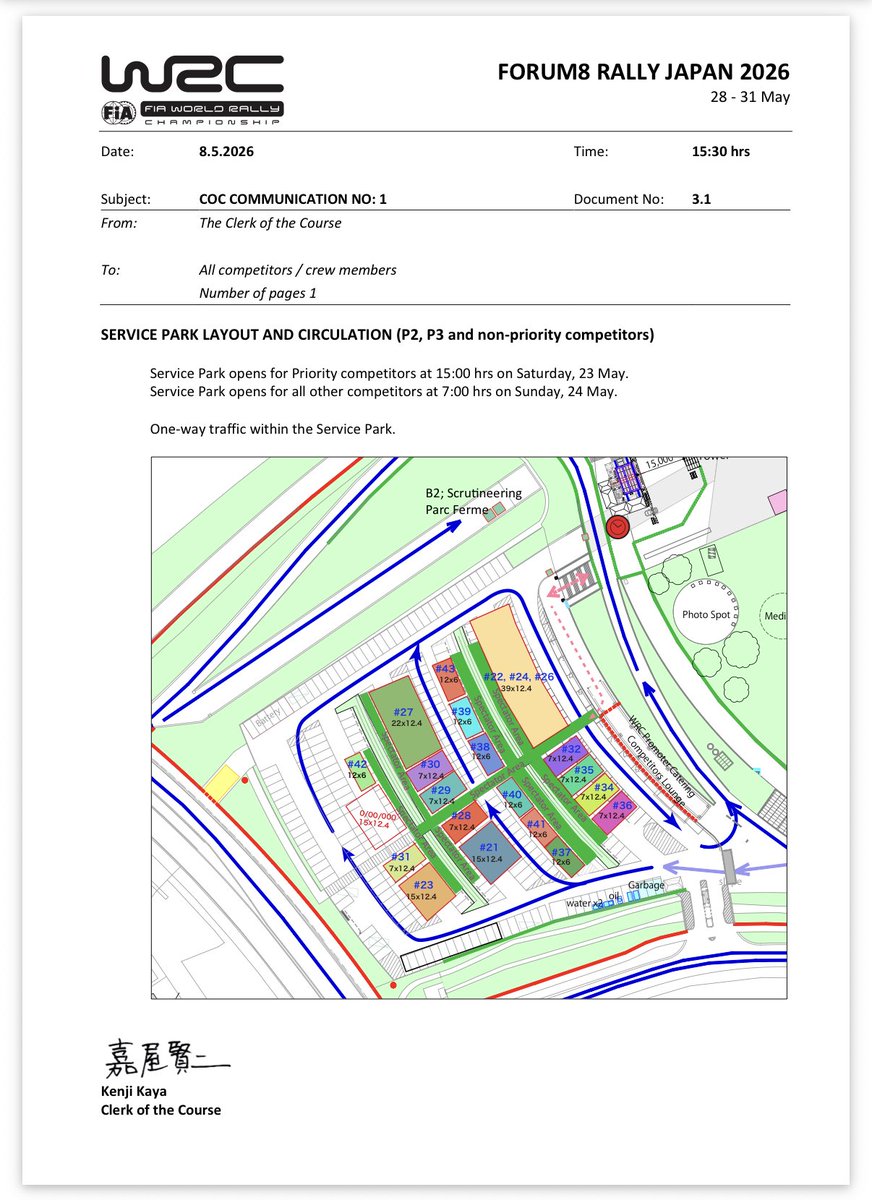Screen dimensions: 872x1200
Task: Click the "28 - 31 May" date range
Action: 748,98
